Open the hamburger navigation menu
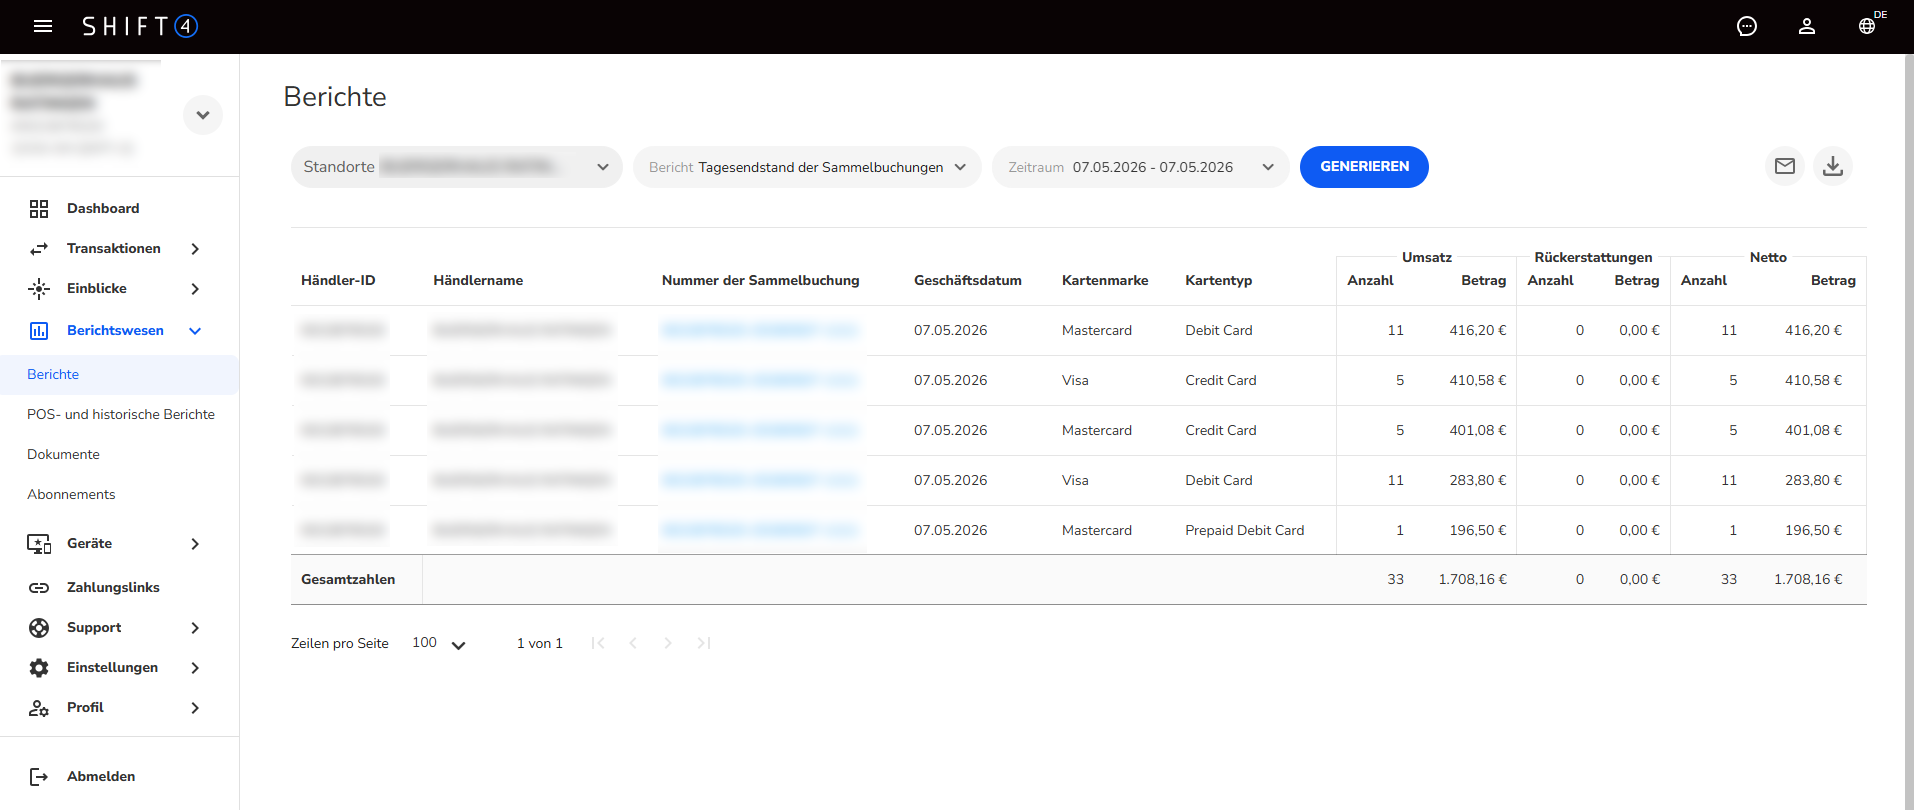 click(x=43, y=26)
